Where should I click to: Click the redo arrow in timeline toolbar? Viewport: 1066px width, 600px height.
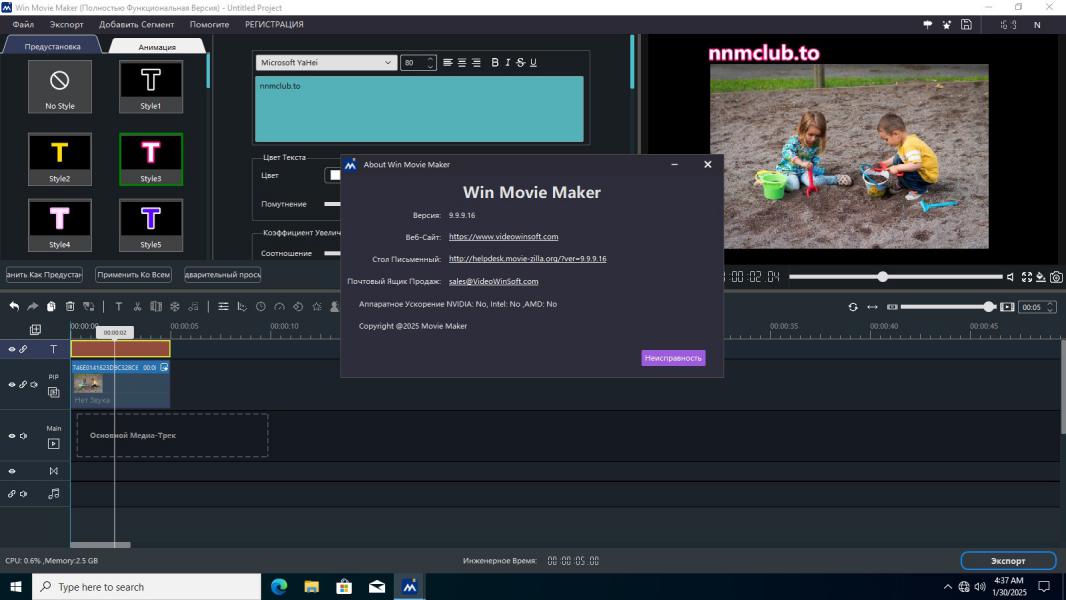coord(32,306)
